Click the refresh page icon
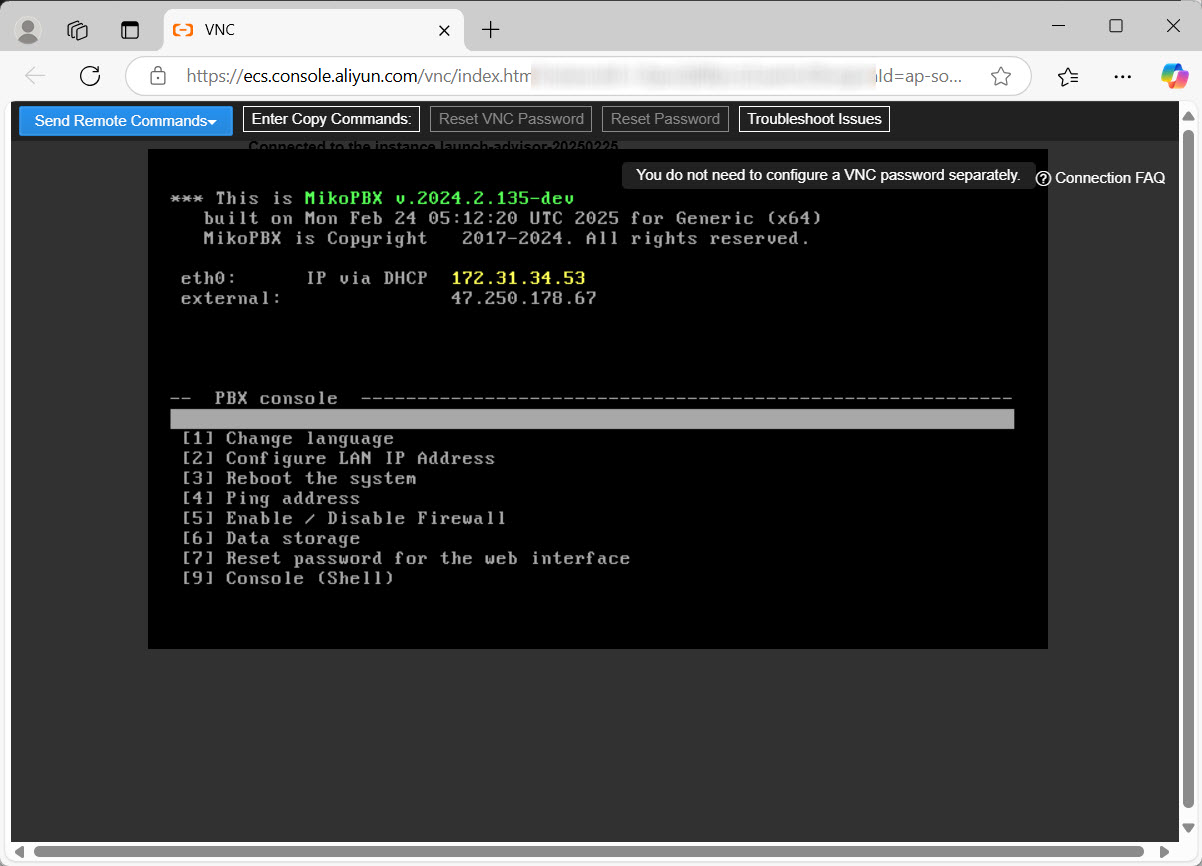 90,76
